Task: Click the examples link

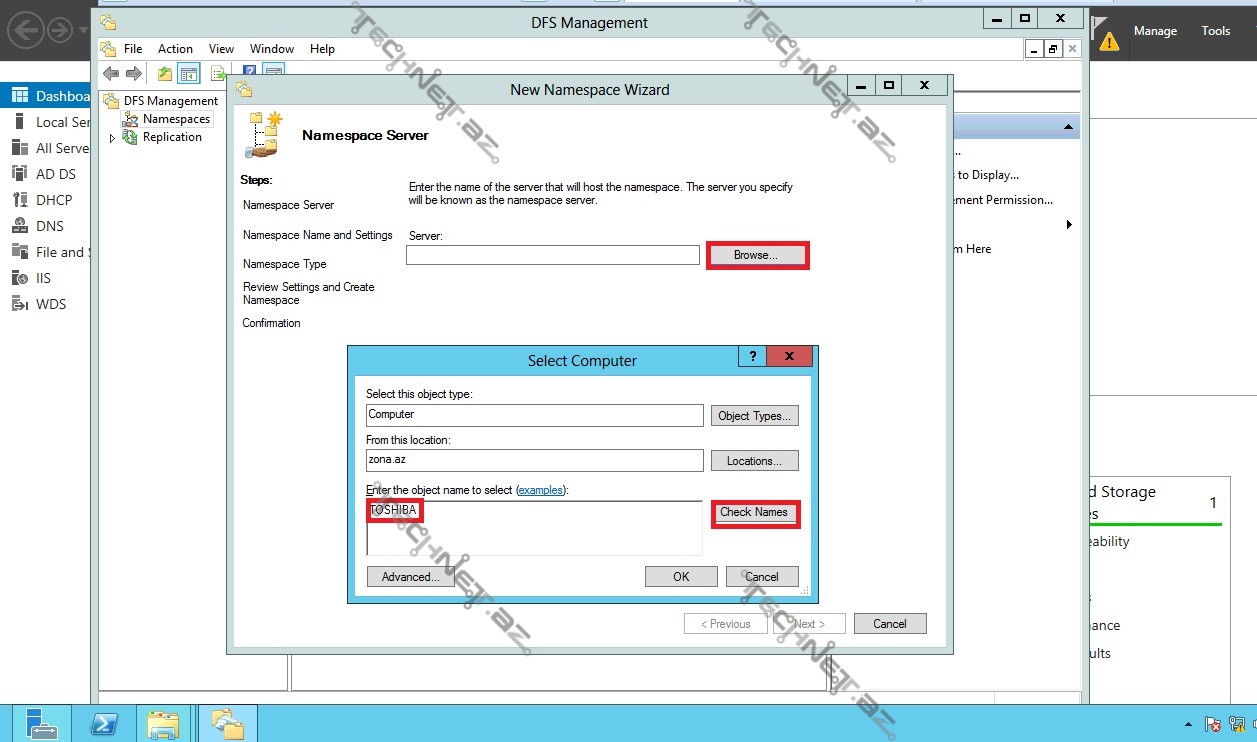Action: click(x=540, y=490)
